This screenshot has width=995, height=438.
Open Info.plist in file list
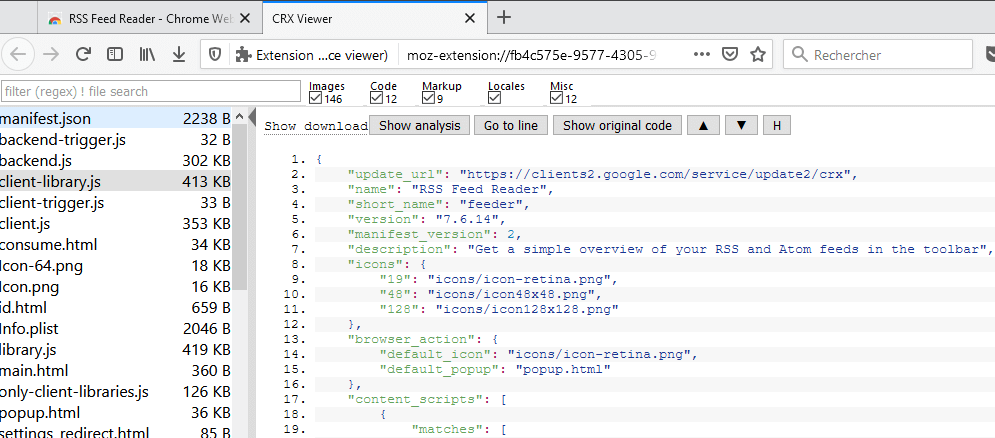[x=115, y=328]
